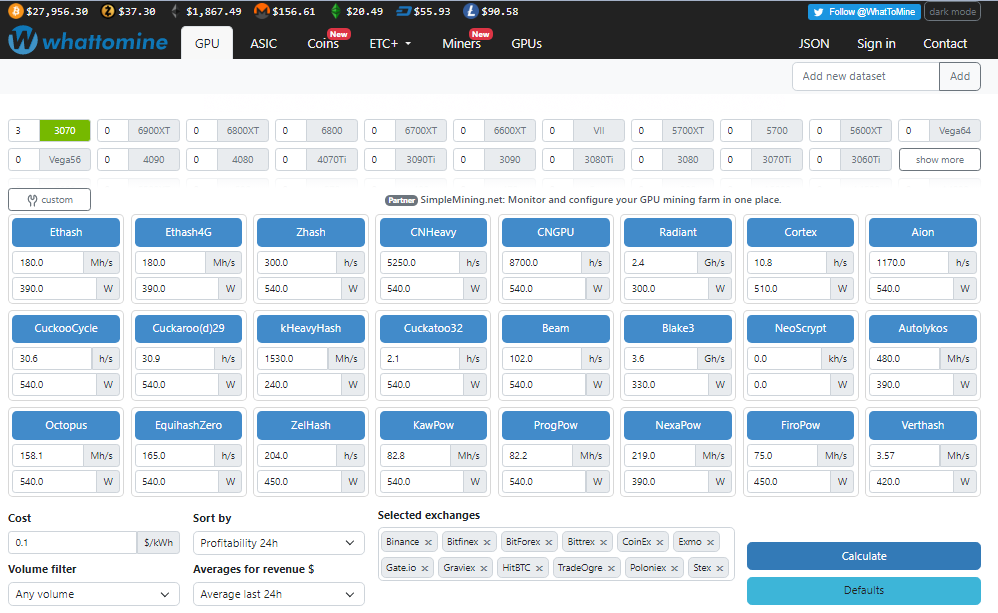Open the Coins page
Viewport: 998px width, 613px height.
tap(323, 43)
